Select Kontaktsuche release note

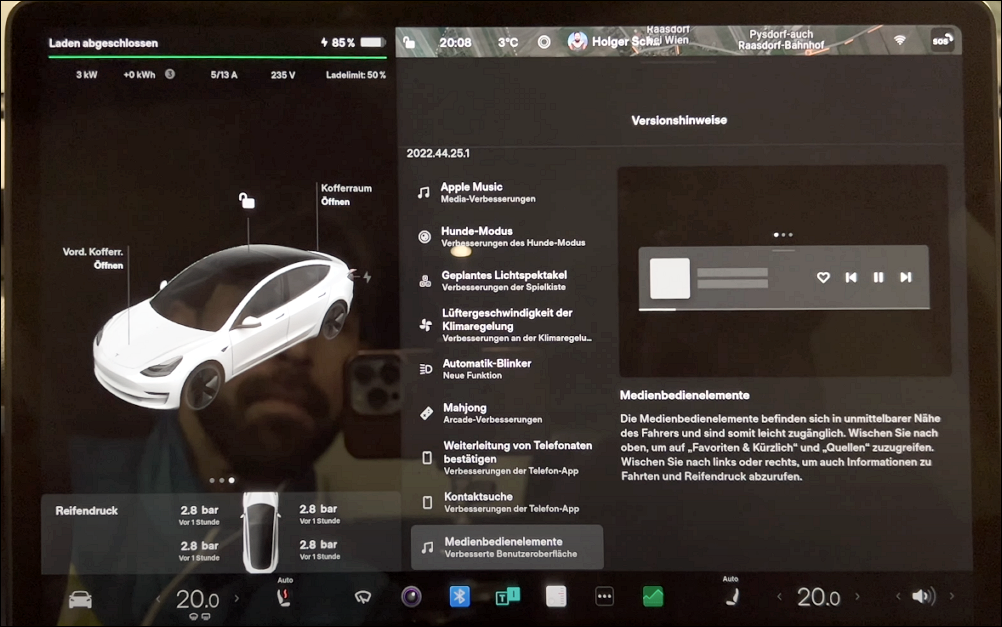tap(506, 502)
